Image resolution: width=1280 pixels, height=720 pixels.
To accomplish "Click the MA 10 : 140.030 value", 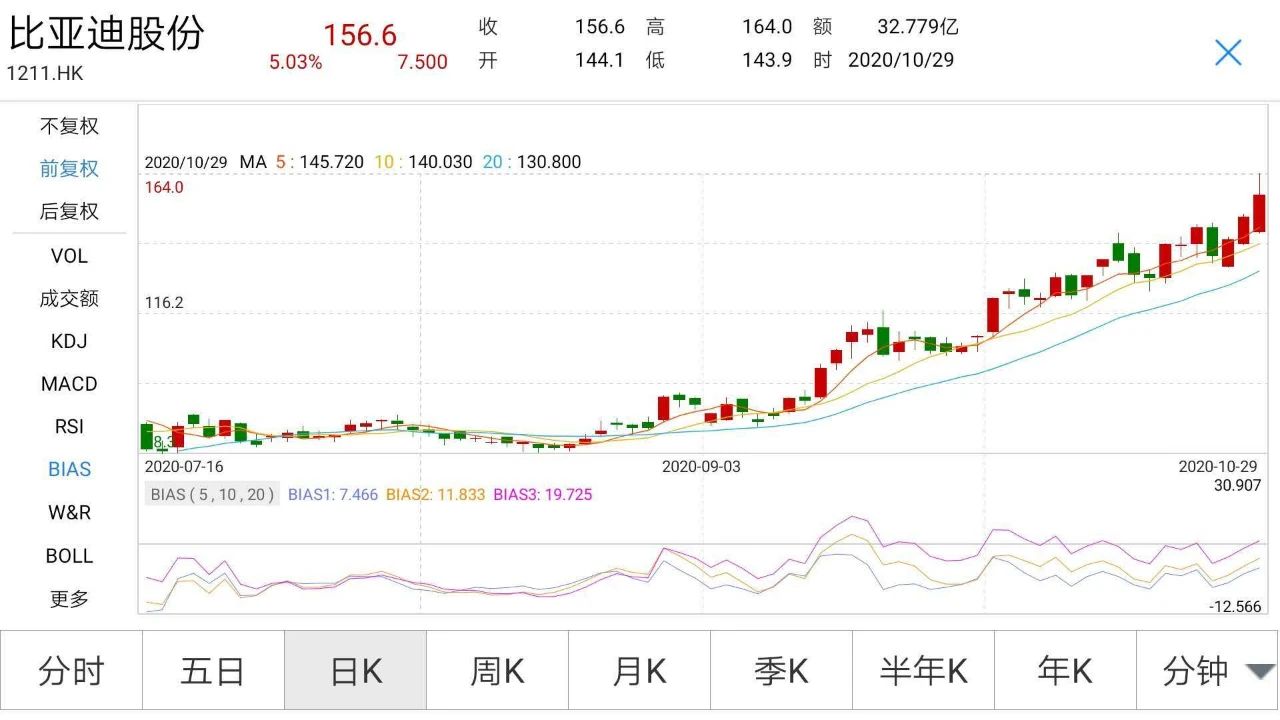I will click(423, 162).
